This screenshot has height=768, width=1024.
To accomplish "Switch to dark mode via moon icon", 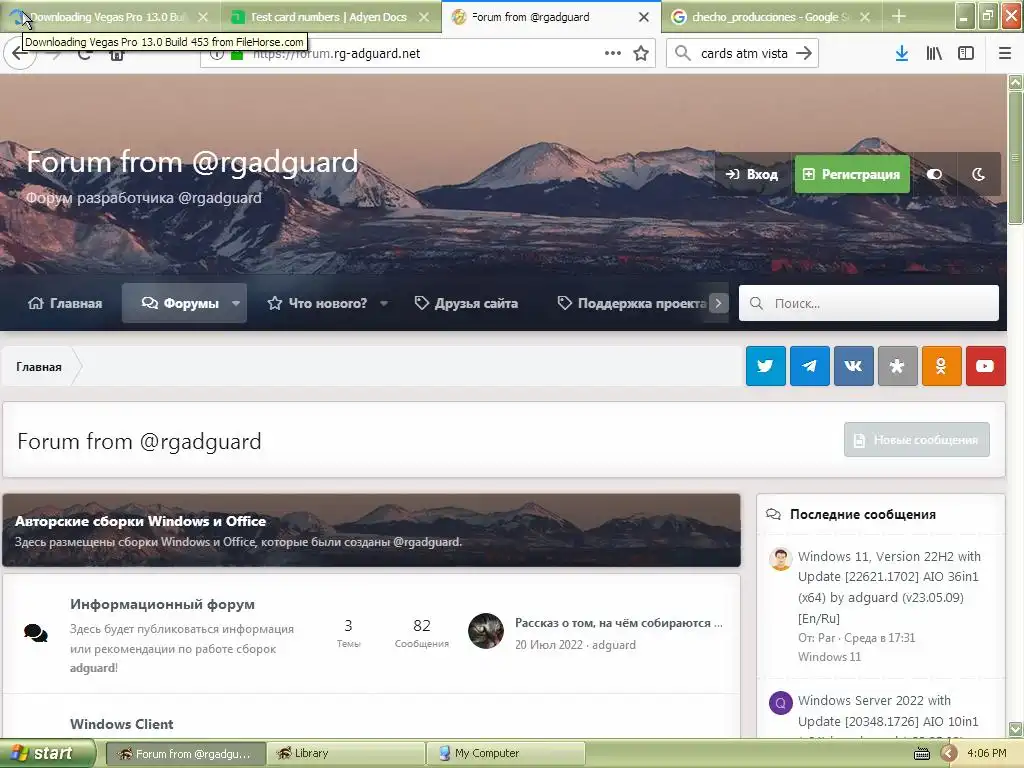I will pyautogui.click(x=978, y=174).
